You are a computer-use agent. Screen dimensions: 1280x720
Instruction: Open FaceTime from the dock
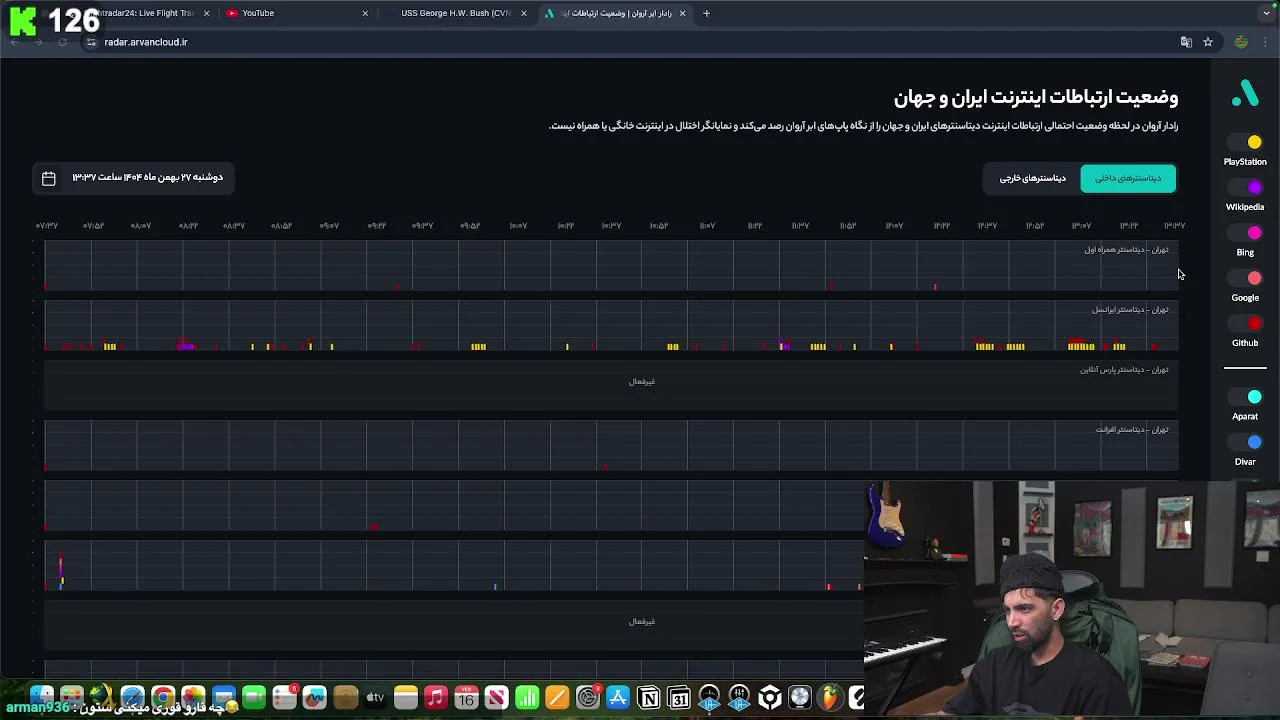pos(254,697)
